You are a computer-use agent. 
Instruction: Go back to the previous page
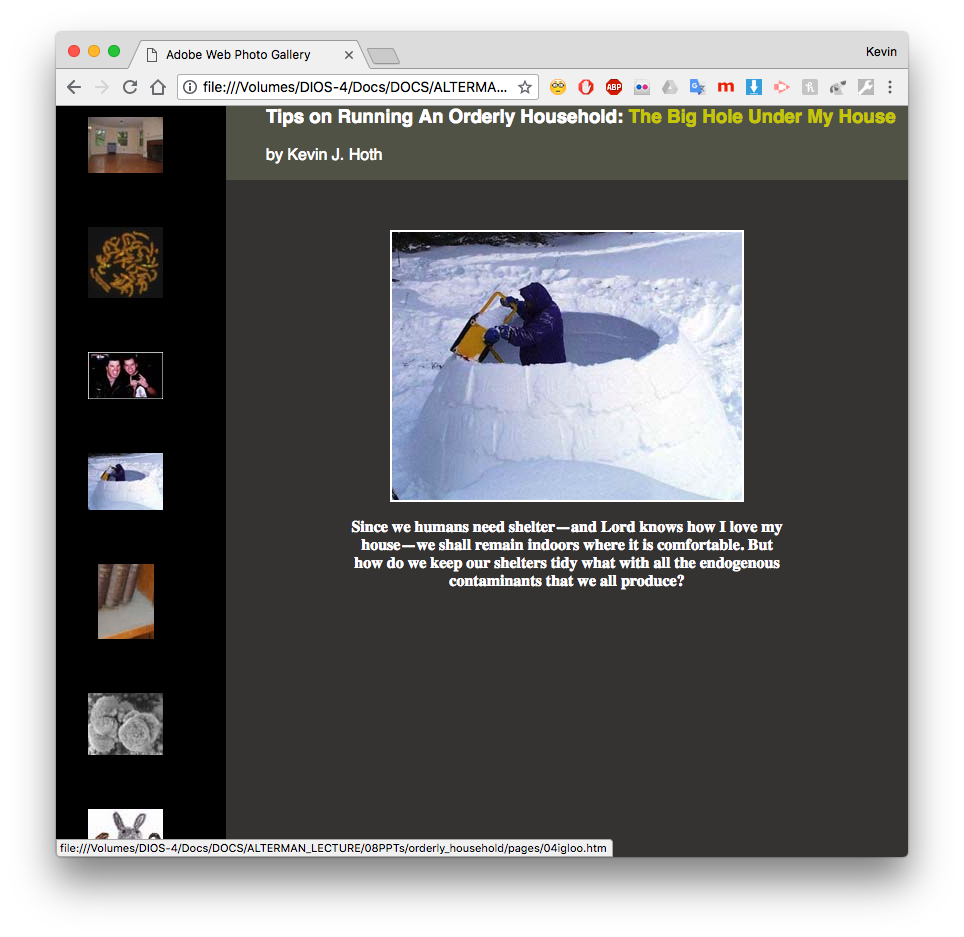pyautogui.click(x=74, y=87)
